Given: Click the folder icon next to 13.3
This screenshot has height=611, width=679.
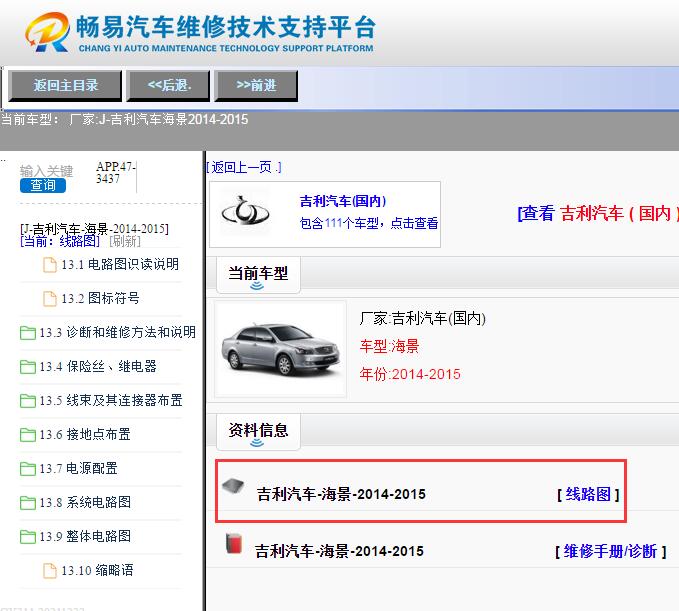Looking at the screenshot, I should click(28, 333).
